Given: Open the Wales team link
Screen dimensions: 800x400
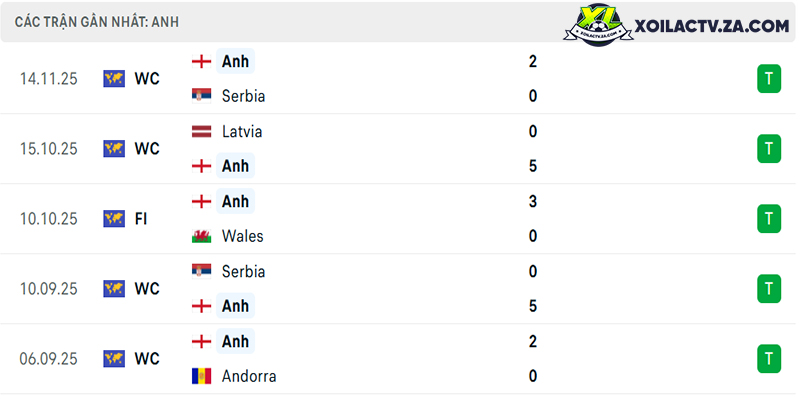Looking at the screenshot, I should pos(242,236).
